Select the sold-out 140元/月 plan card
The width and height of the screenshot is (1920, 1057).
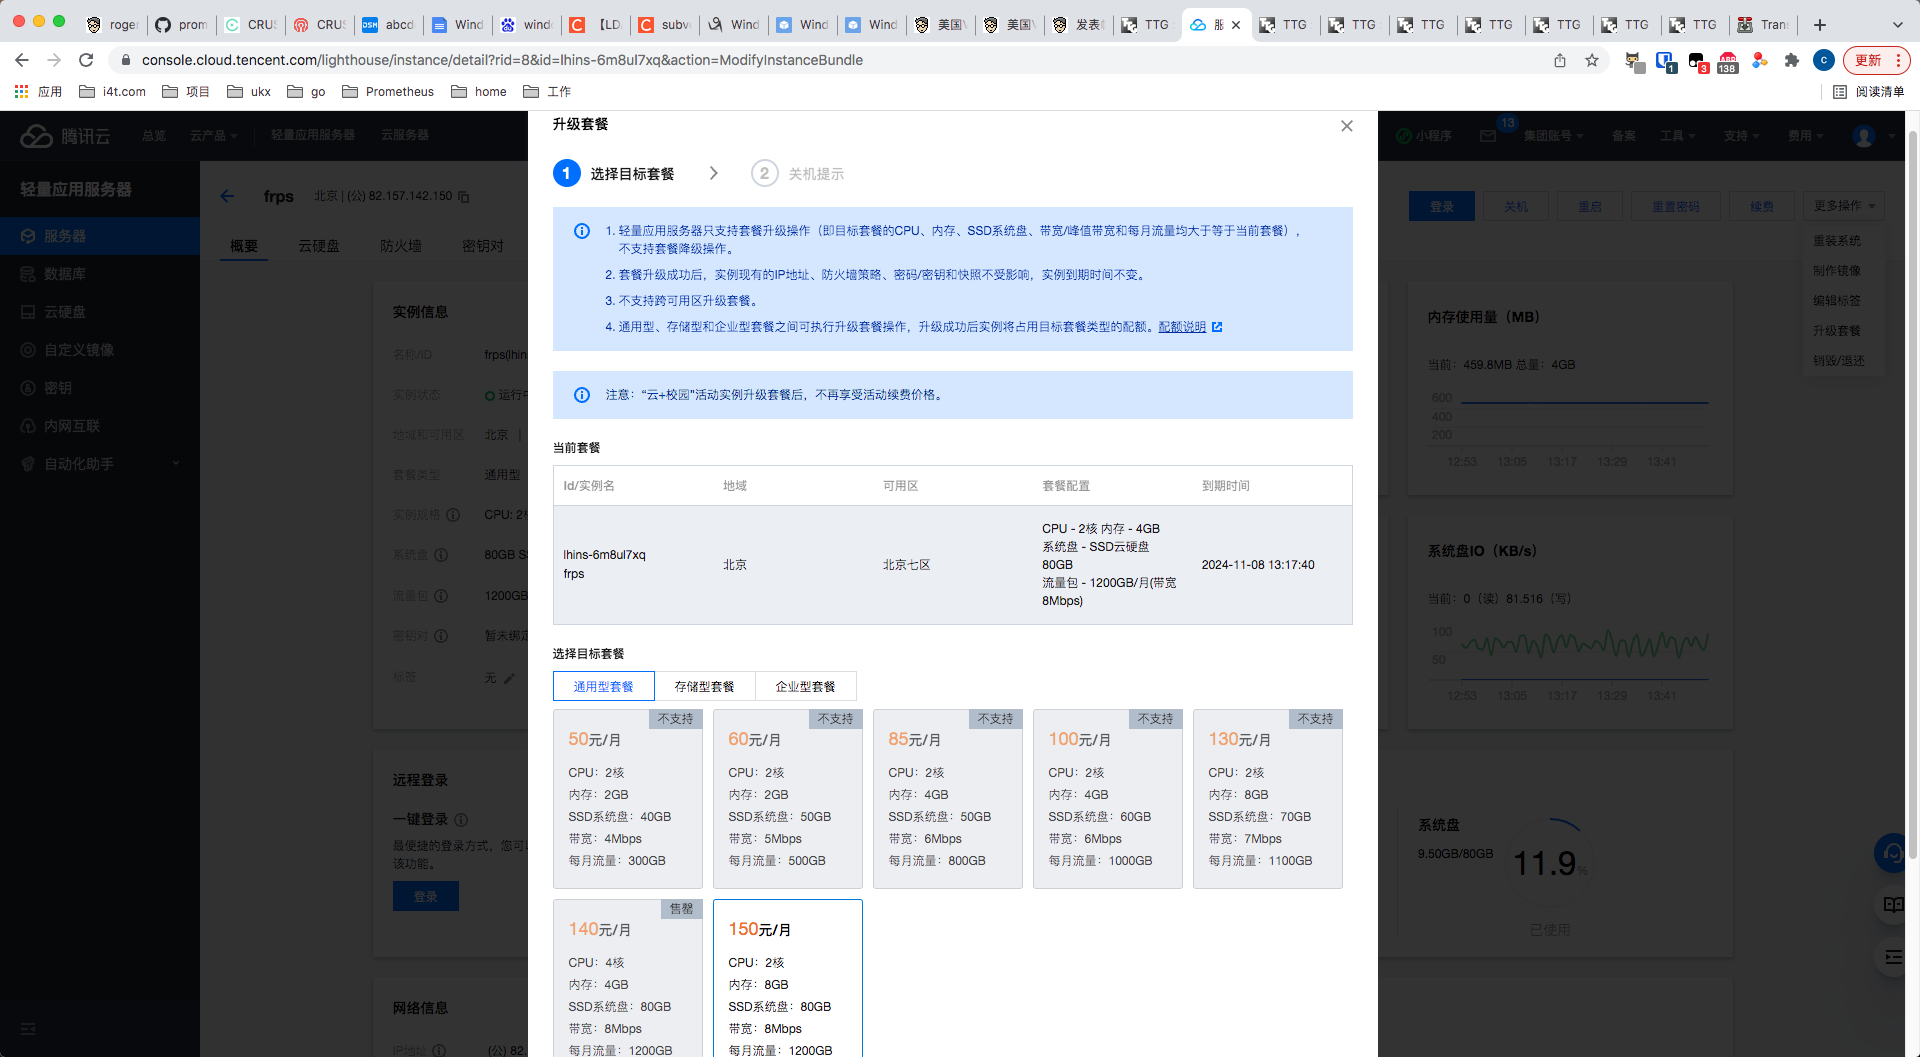click(628, 978)
